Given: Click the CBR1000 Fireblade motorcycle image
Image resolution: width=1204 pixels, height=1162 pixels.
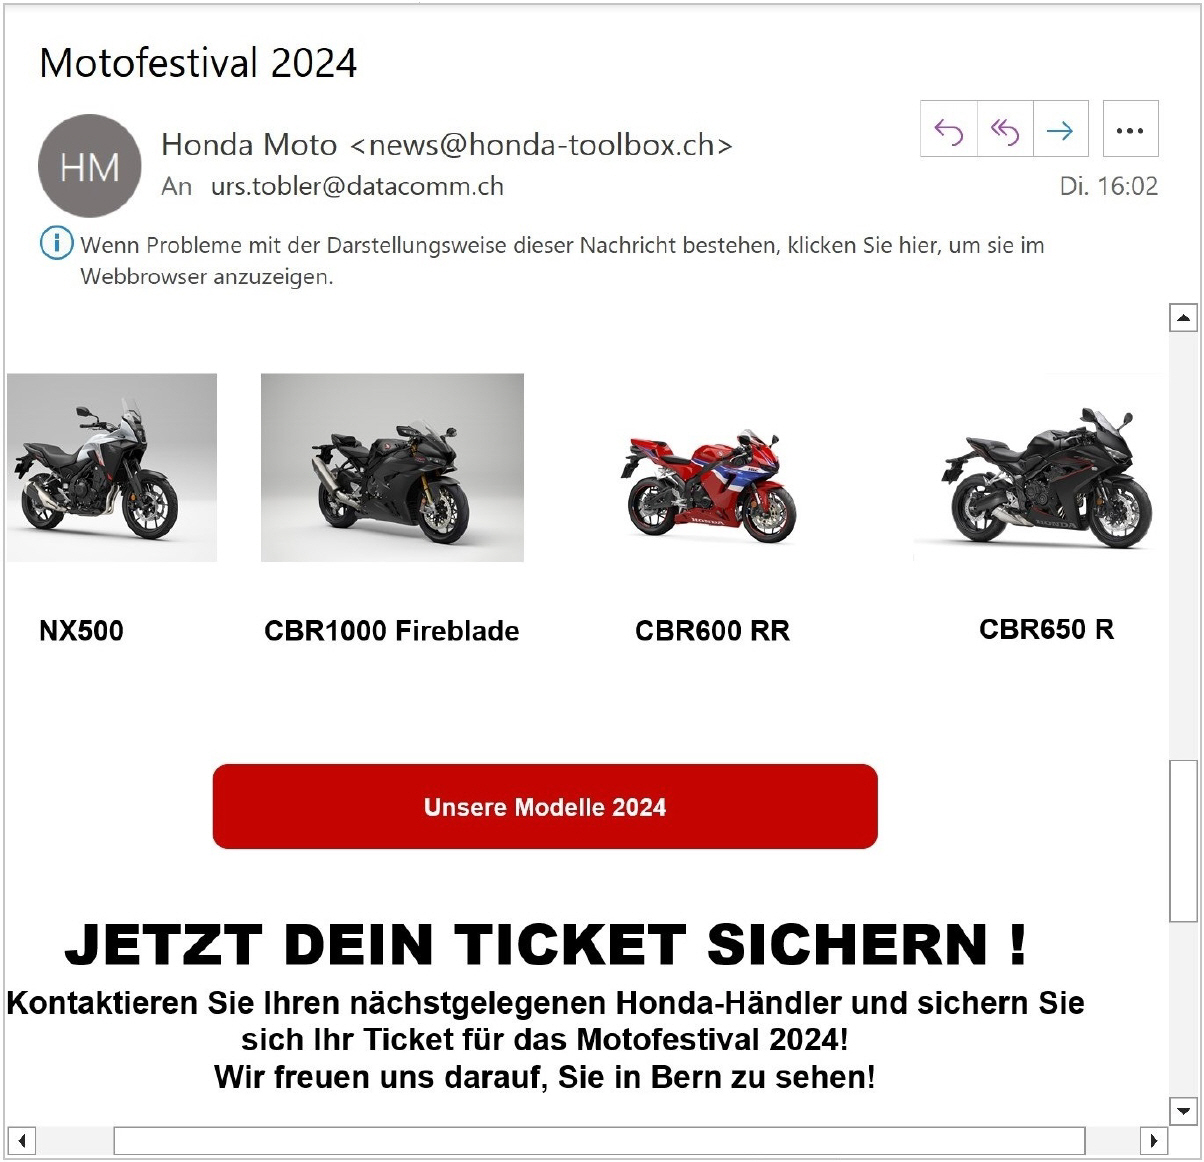Looking at the screenshot, I should [x=392, y=468].
